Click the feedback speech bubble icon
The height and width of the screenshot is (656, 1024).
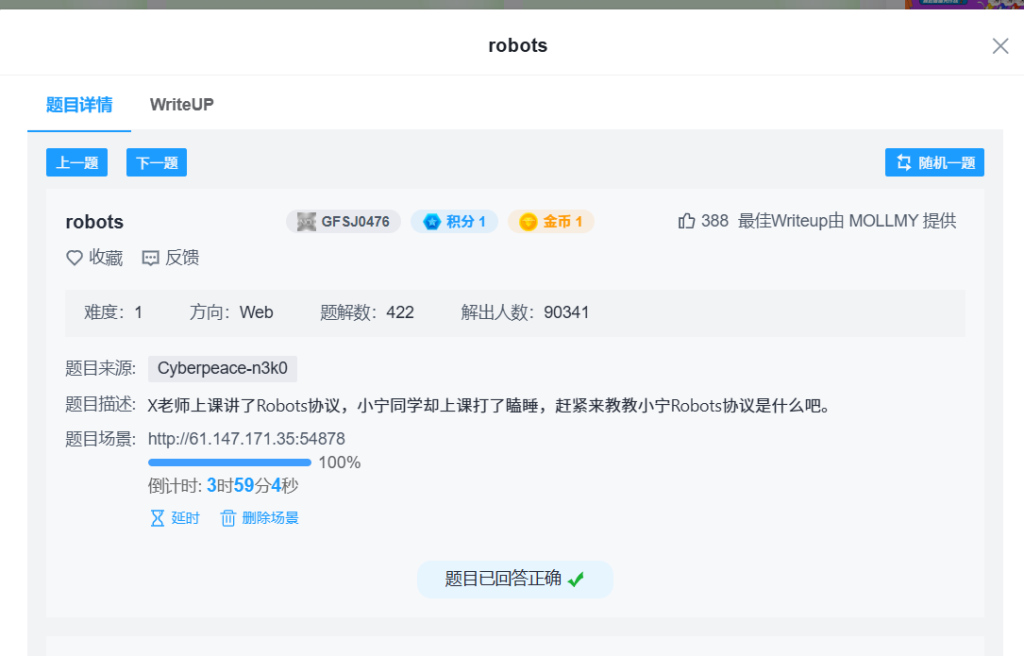[x=151, y=258]
